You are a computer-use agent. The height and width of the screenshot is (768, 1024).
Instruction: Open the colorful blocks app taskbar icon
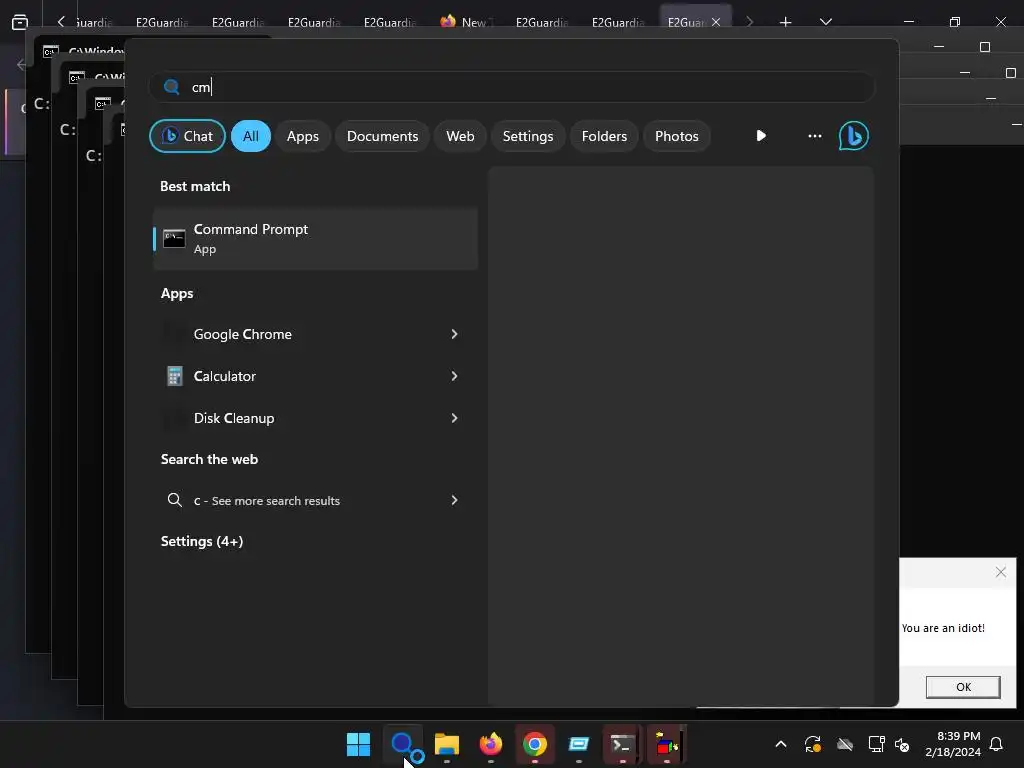(x=667, y=744)
